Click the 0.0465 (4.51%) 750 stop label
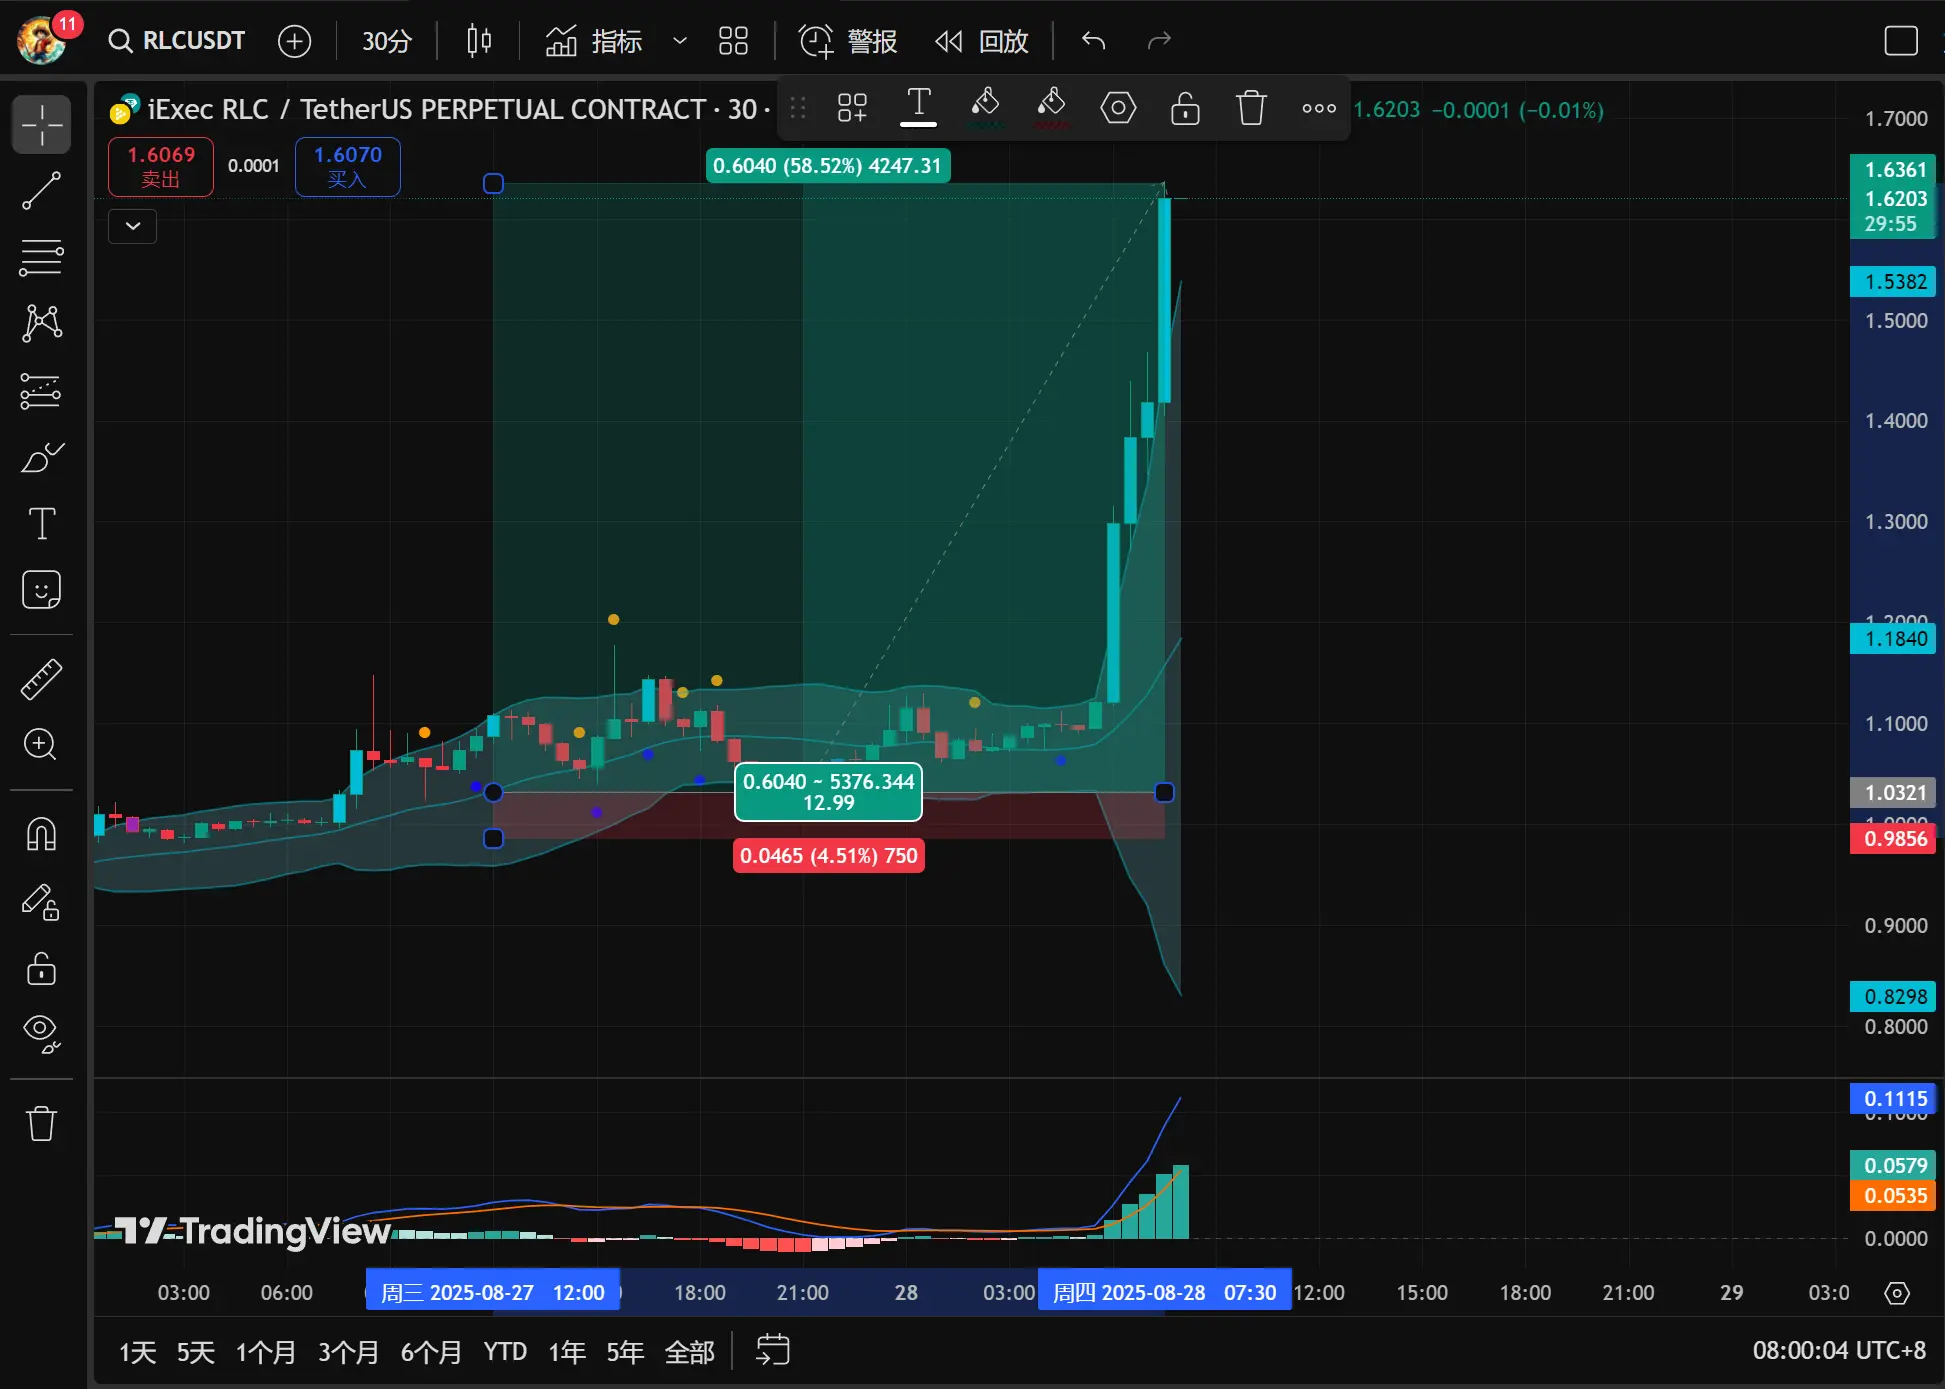This screenshot has height=1389, width=1945. tap(829, 856)
